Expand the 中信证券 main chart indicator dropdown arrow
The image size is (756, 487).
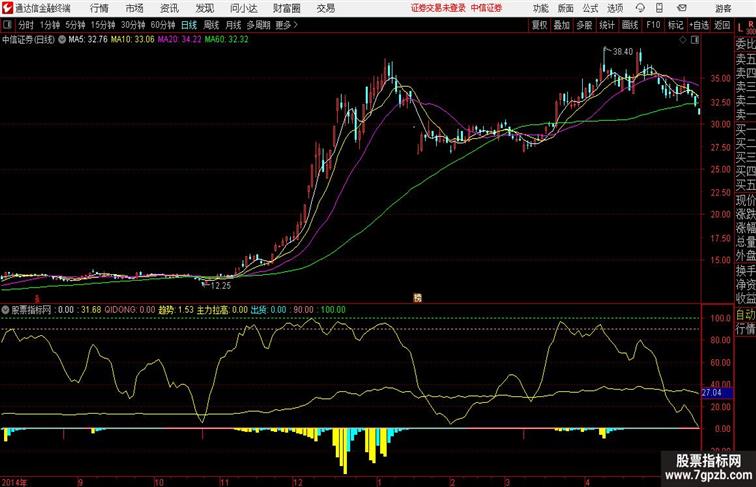62,40
